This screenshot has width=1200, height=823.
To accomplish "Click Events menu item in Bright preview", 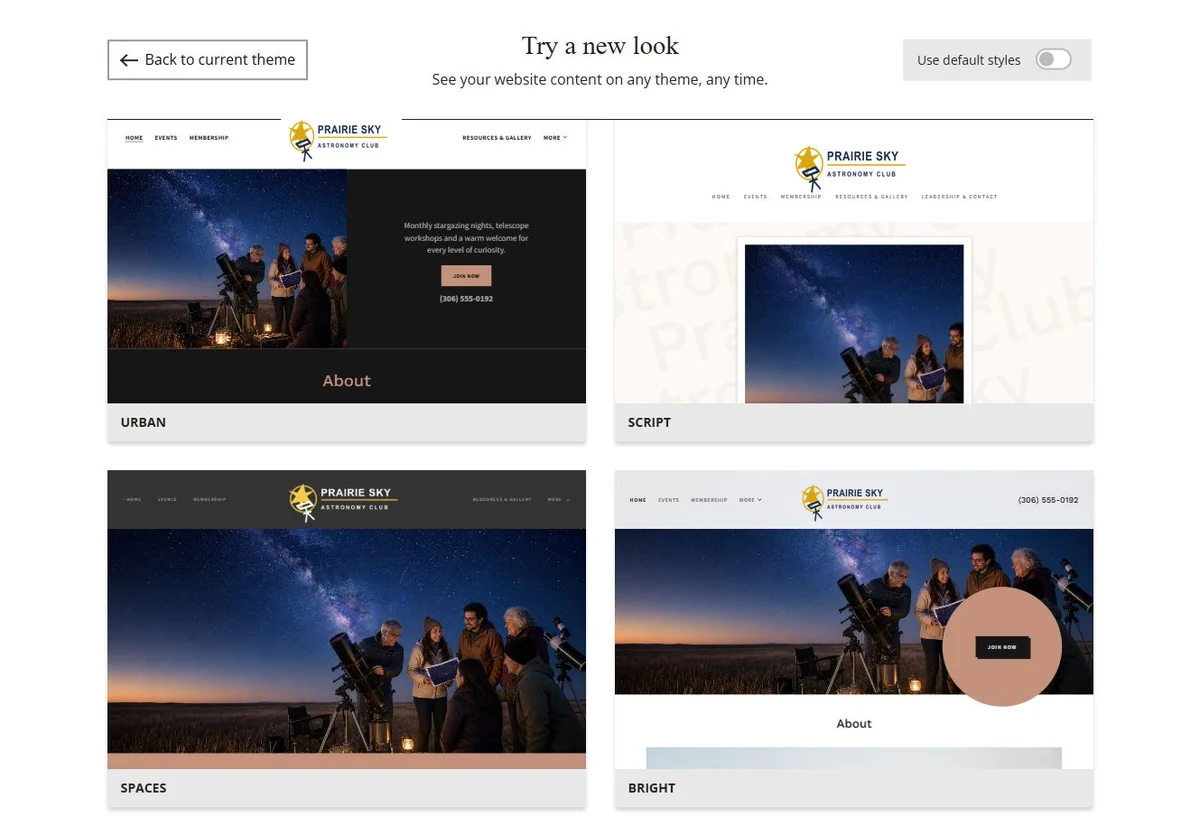I will coord(669,500).
